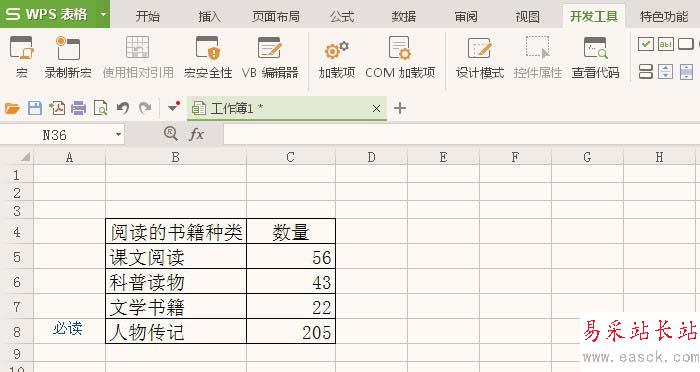Expand the name box dropdown arrow
This screenshot has height=372, width=700.
118,134
